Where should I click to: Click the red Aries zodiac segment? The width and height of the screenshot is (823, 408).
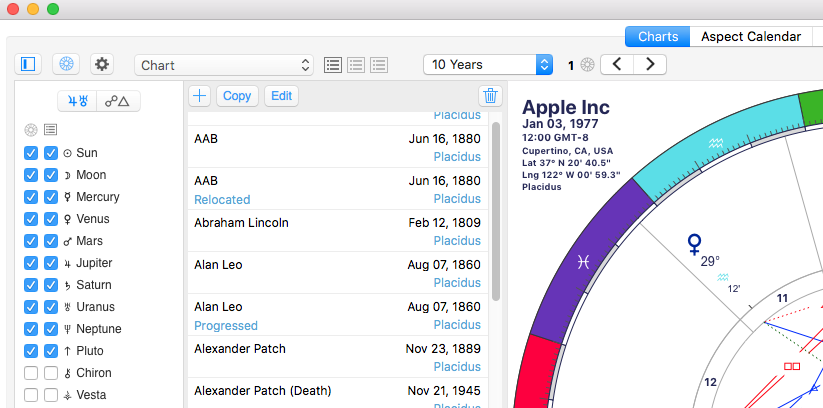coord(536,370)
